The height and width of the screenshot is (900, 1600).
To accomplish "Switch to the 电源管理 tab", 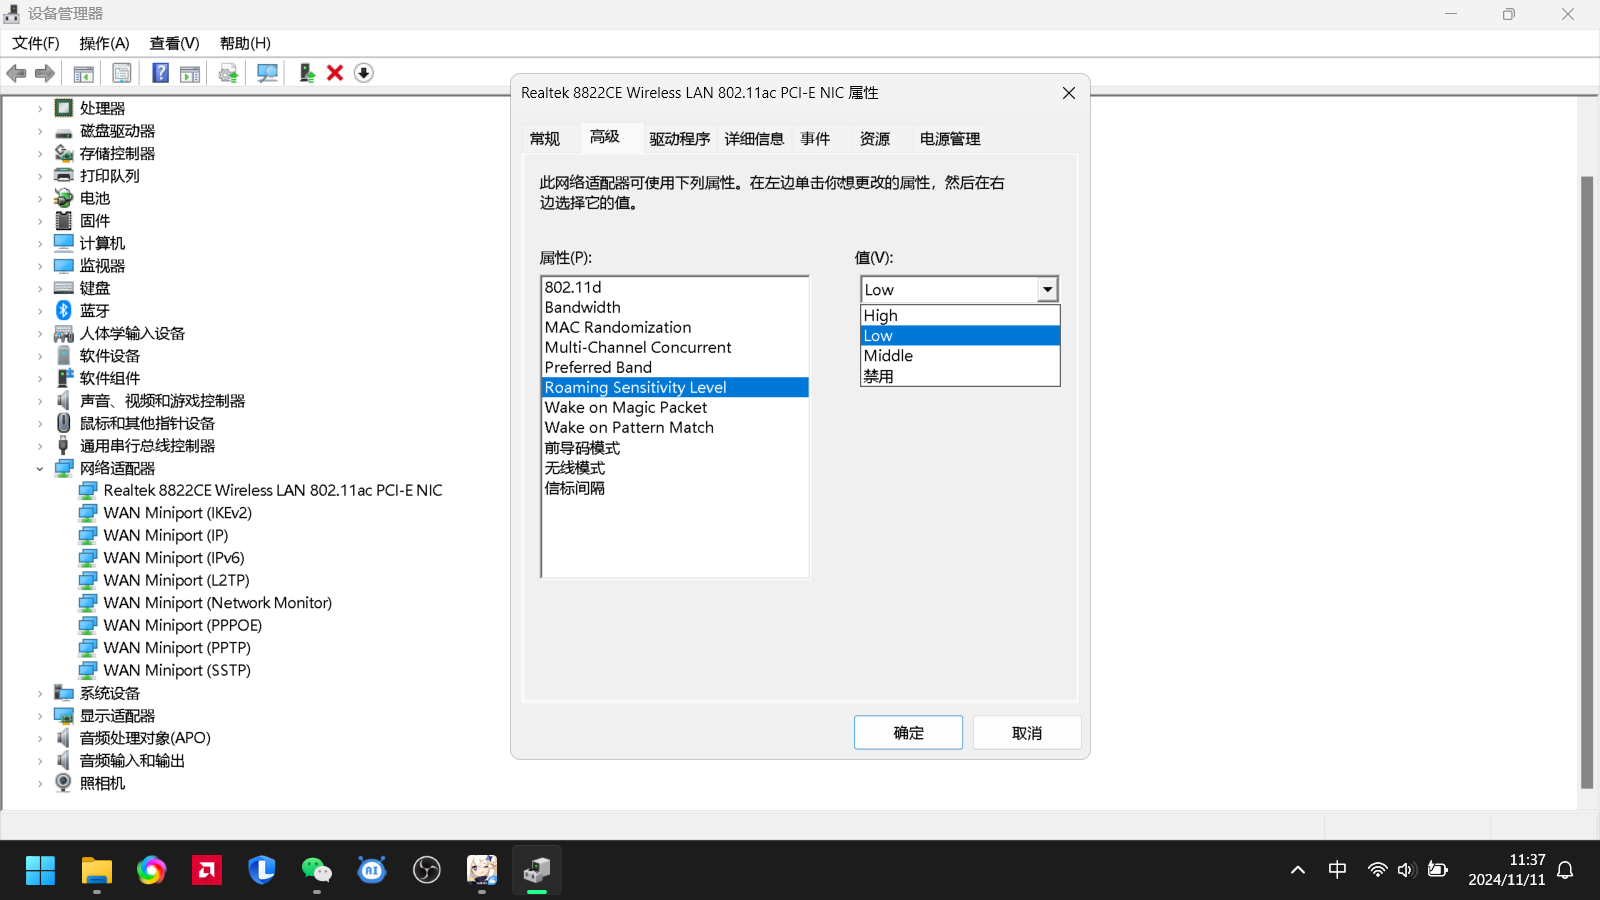I will click(x=950, y=139).
